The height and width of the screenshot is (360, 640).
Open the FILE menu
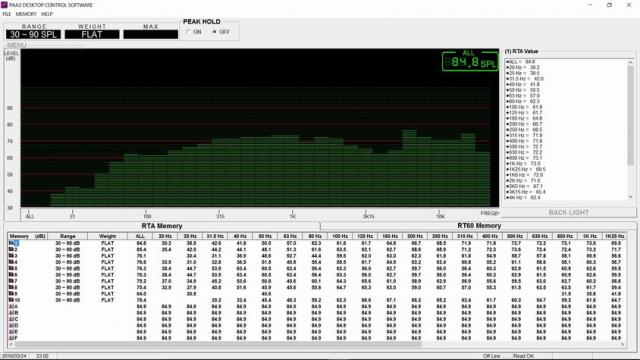pyautogui.click(x=7, y=14)
